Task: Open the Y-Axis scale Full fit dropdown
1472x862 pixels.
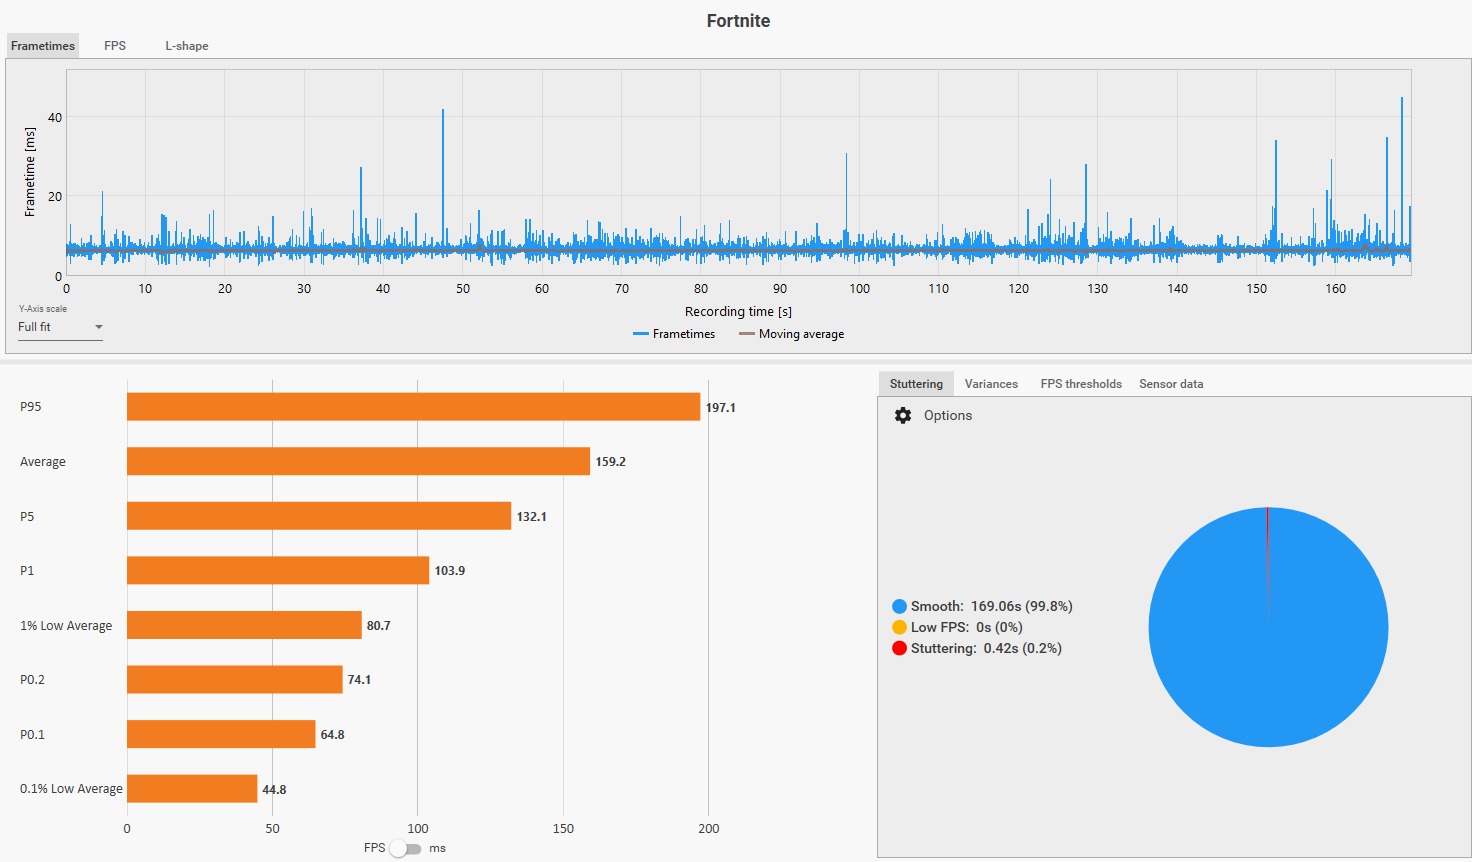Action: [x=60, y=327]
